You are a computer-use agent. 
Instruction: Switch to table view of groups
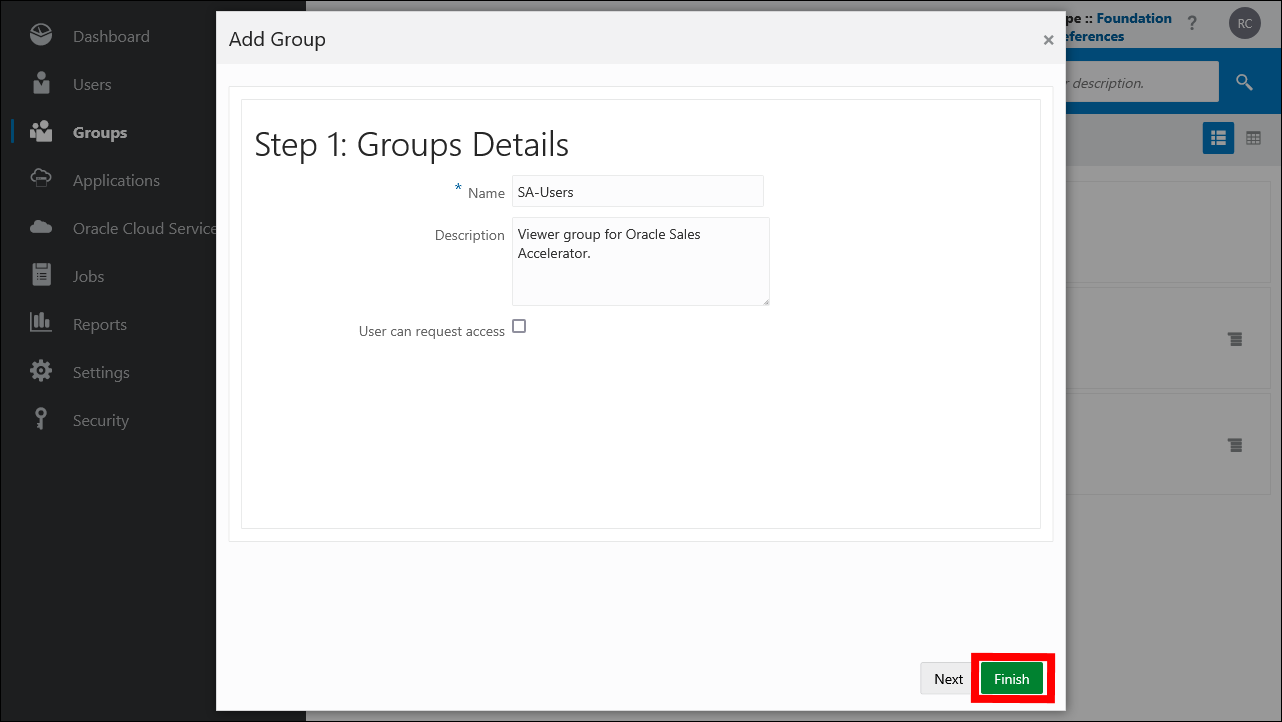point(1254,138)
